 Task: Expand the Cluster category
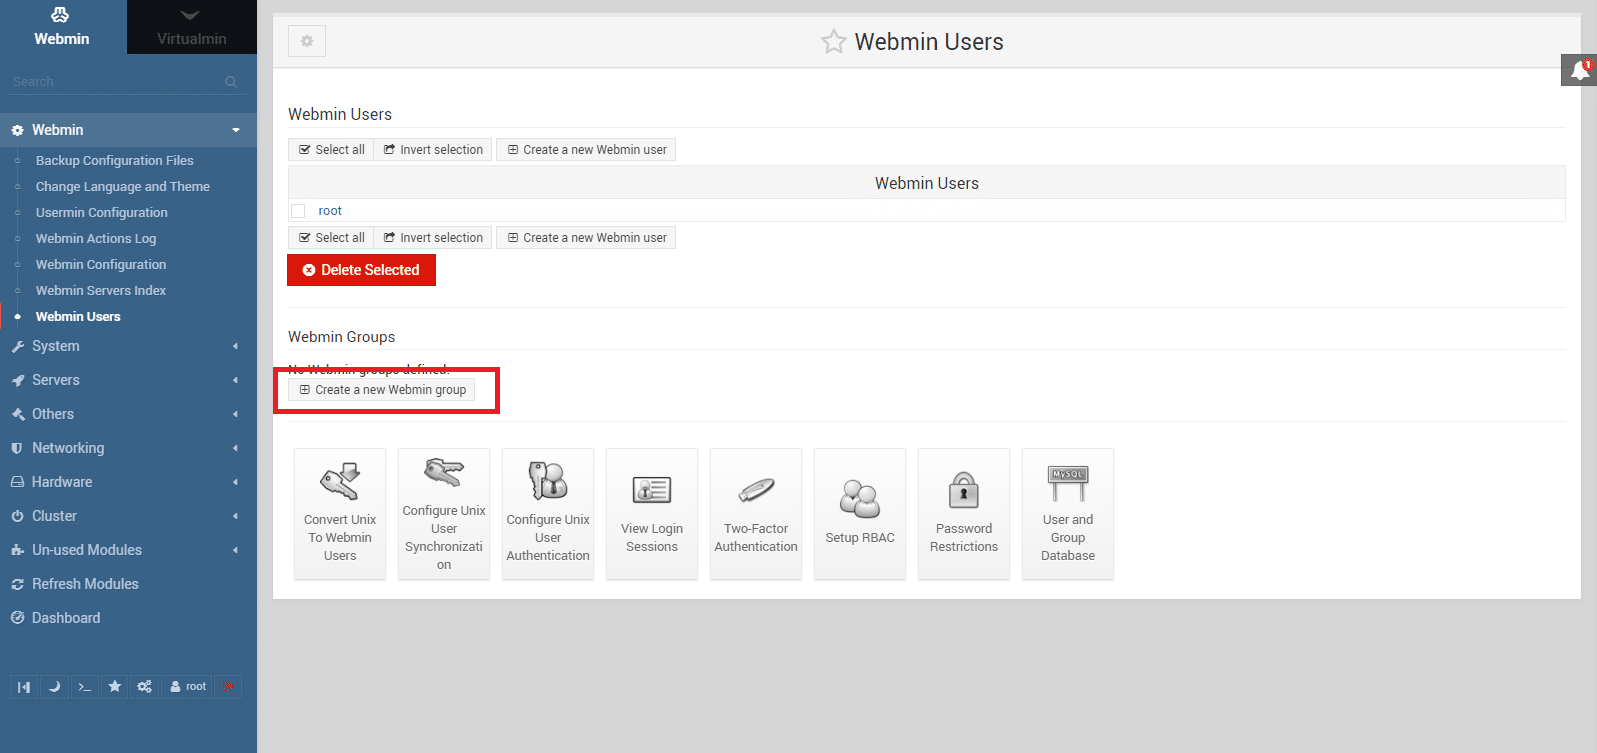tap(128, 516)
